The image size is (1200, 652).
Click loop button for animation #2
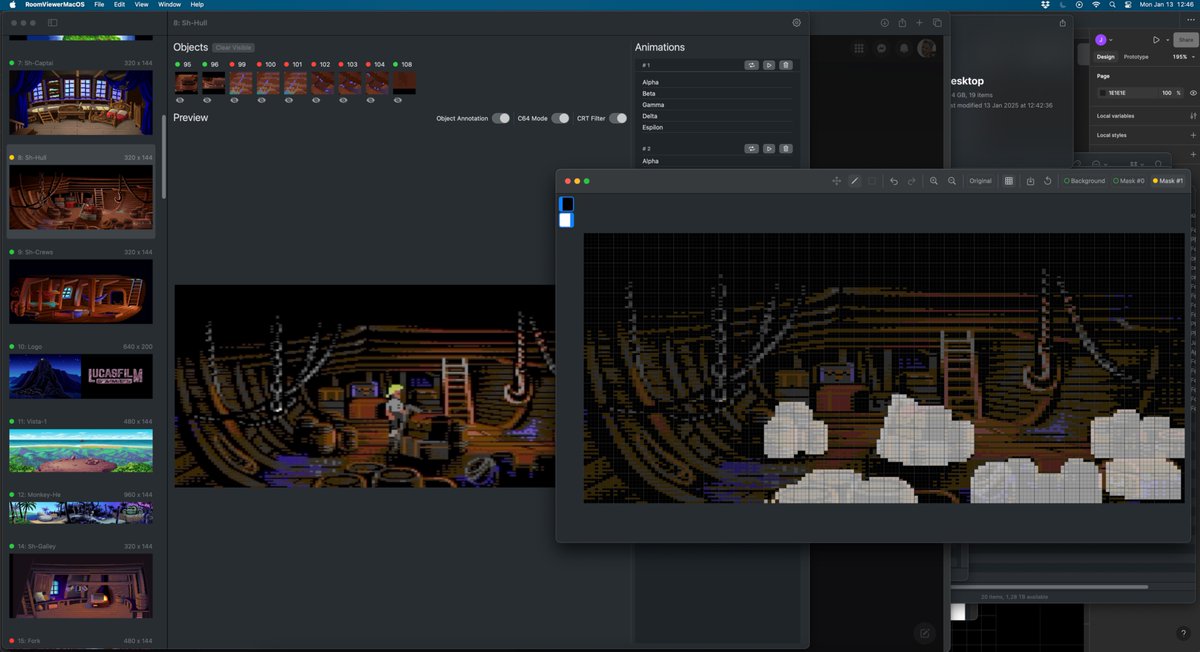[x=751, y=148]
